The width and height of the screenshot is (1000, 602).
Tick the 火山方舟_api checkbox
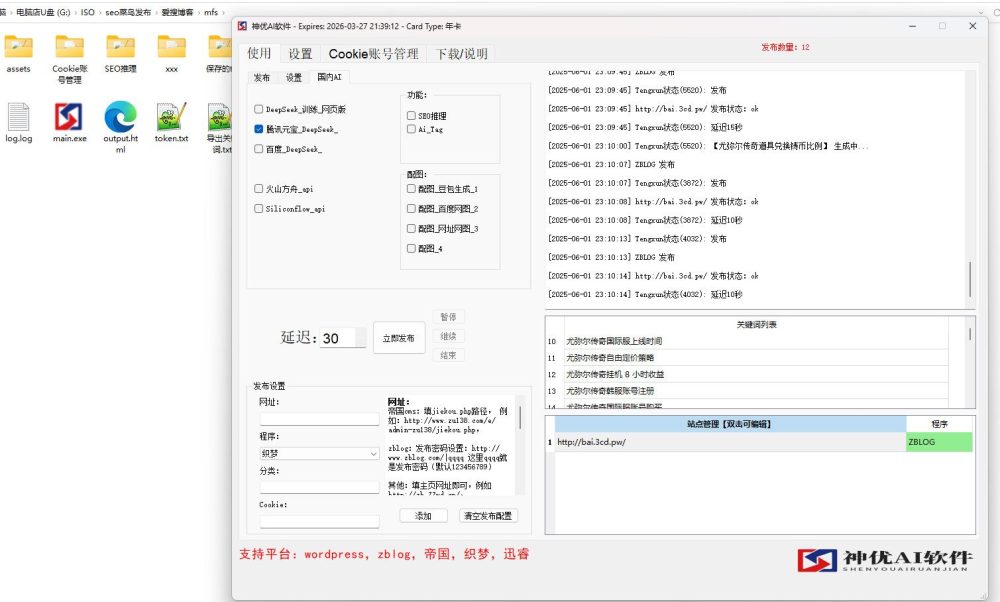point(258,189)
